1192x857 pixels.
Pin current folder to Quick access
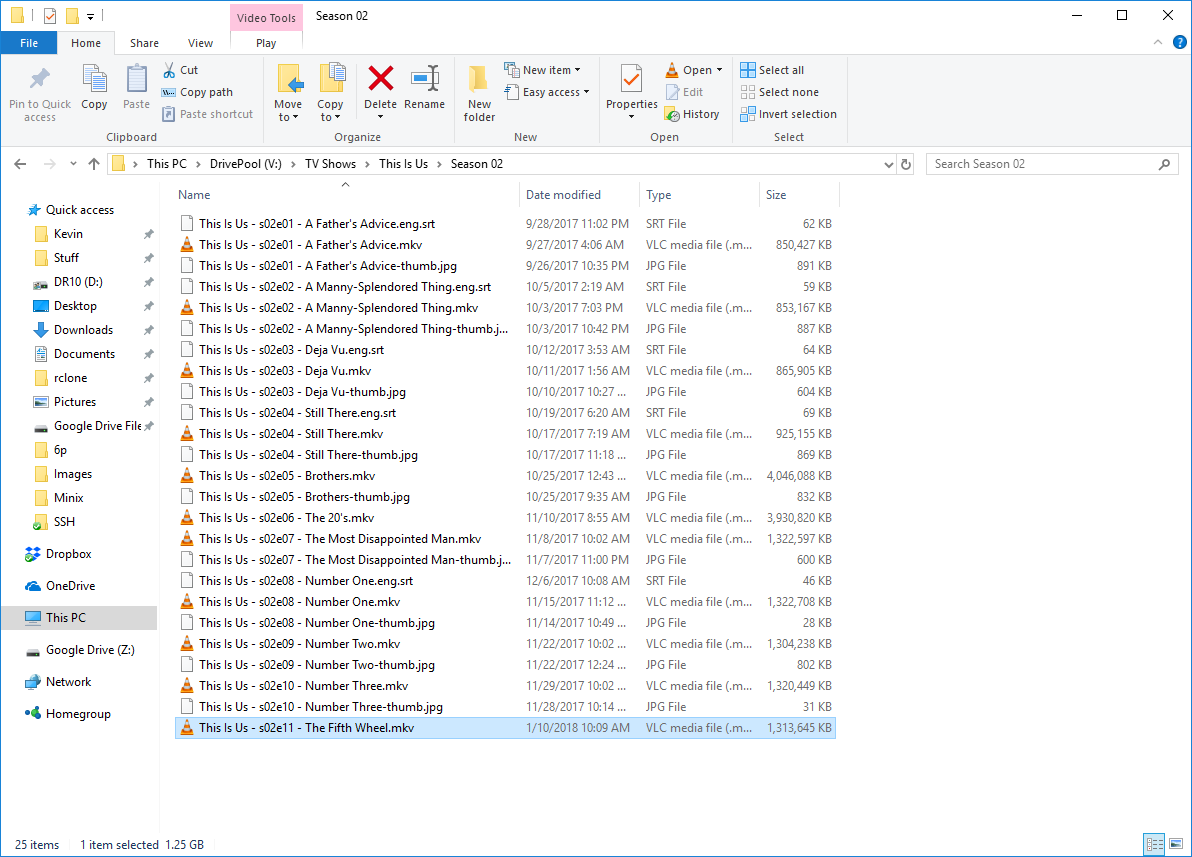pyautogui.click(x=39, y=90)
